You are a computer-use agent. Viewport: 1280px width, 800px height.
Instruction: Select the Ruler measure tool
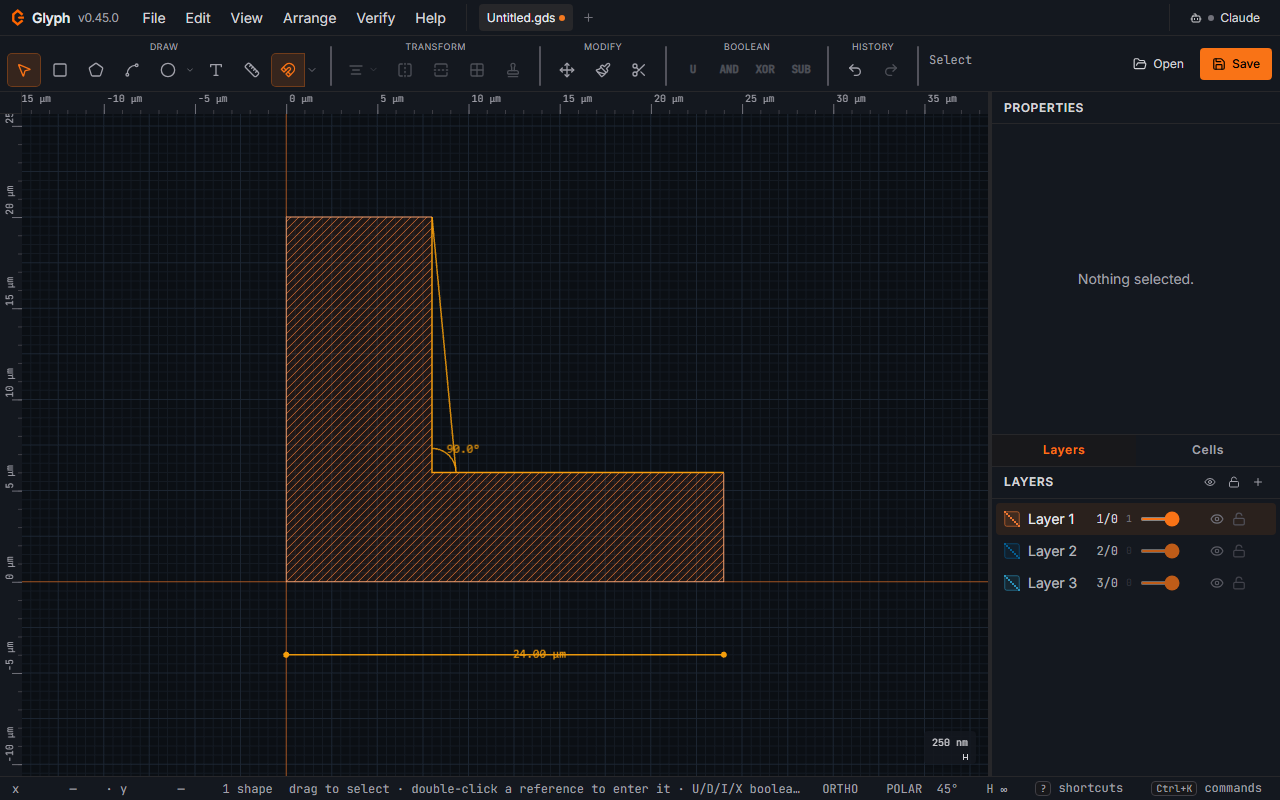pyautogui.click(x=252, y=70)
